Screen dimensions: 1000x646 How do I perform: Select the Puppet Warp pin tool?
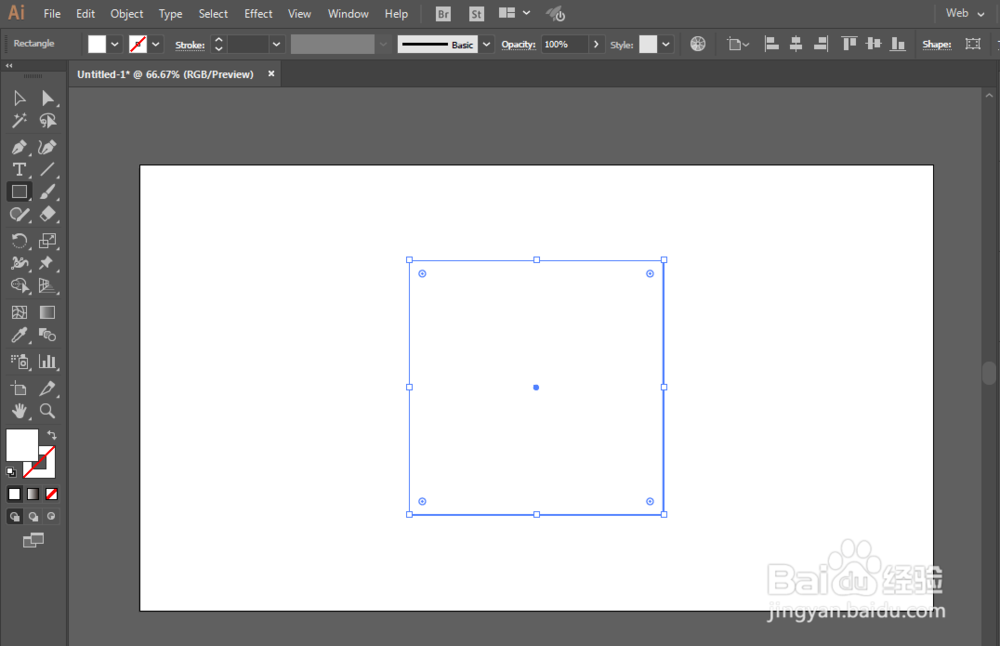click(47, 263)
